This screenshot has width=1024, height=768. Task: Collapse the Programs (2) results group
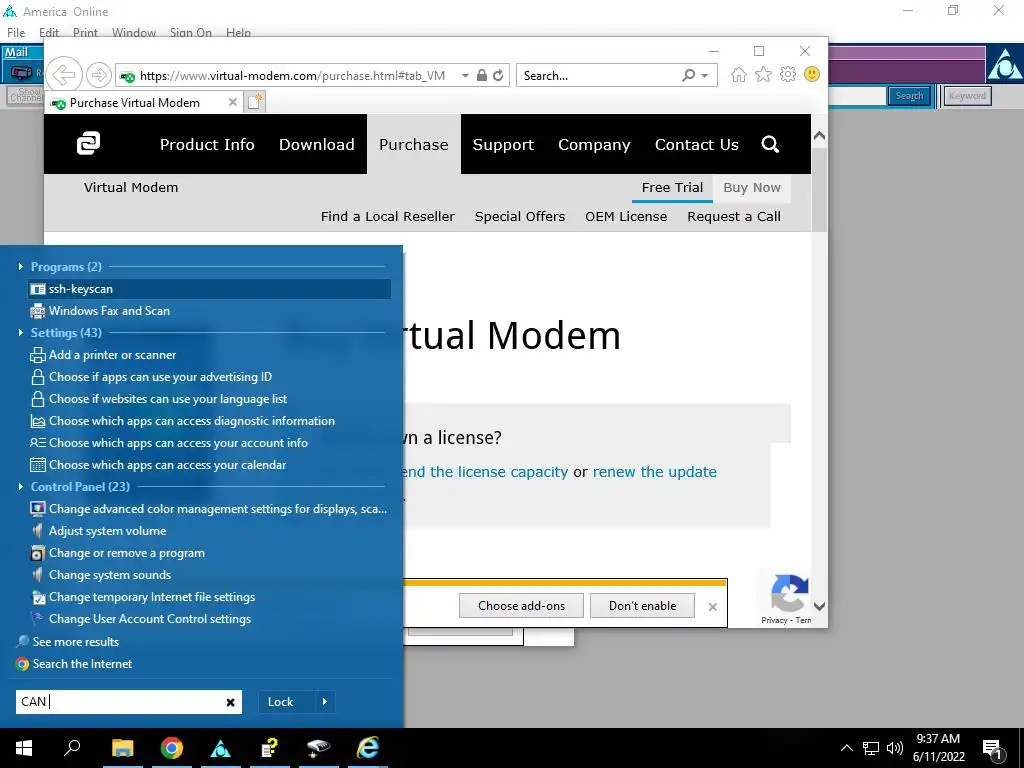[21, 266]
